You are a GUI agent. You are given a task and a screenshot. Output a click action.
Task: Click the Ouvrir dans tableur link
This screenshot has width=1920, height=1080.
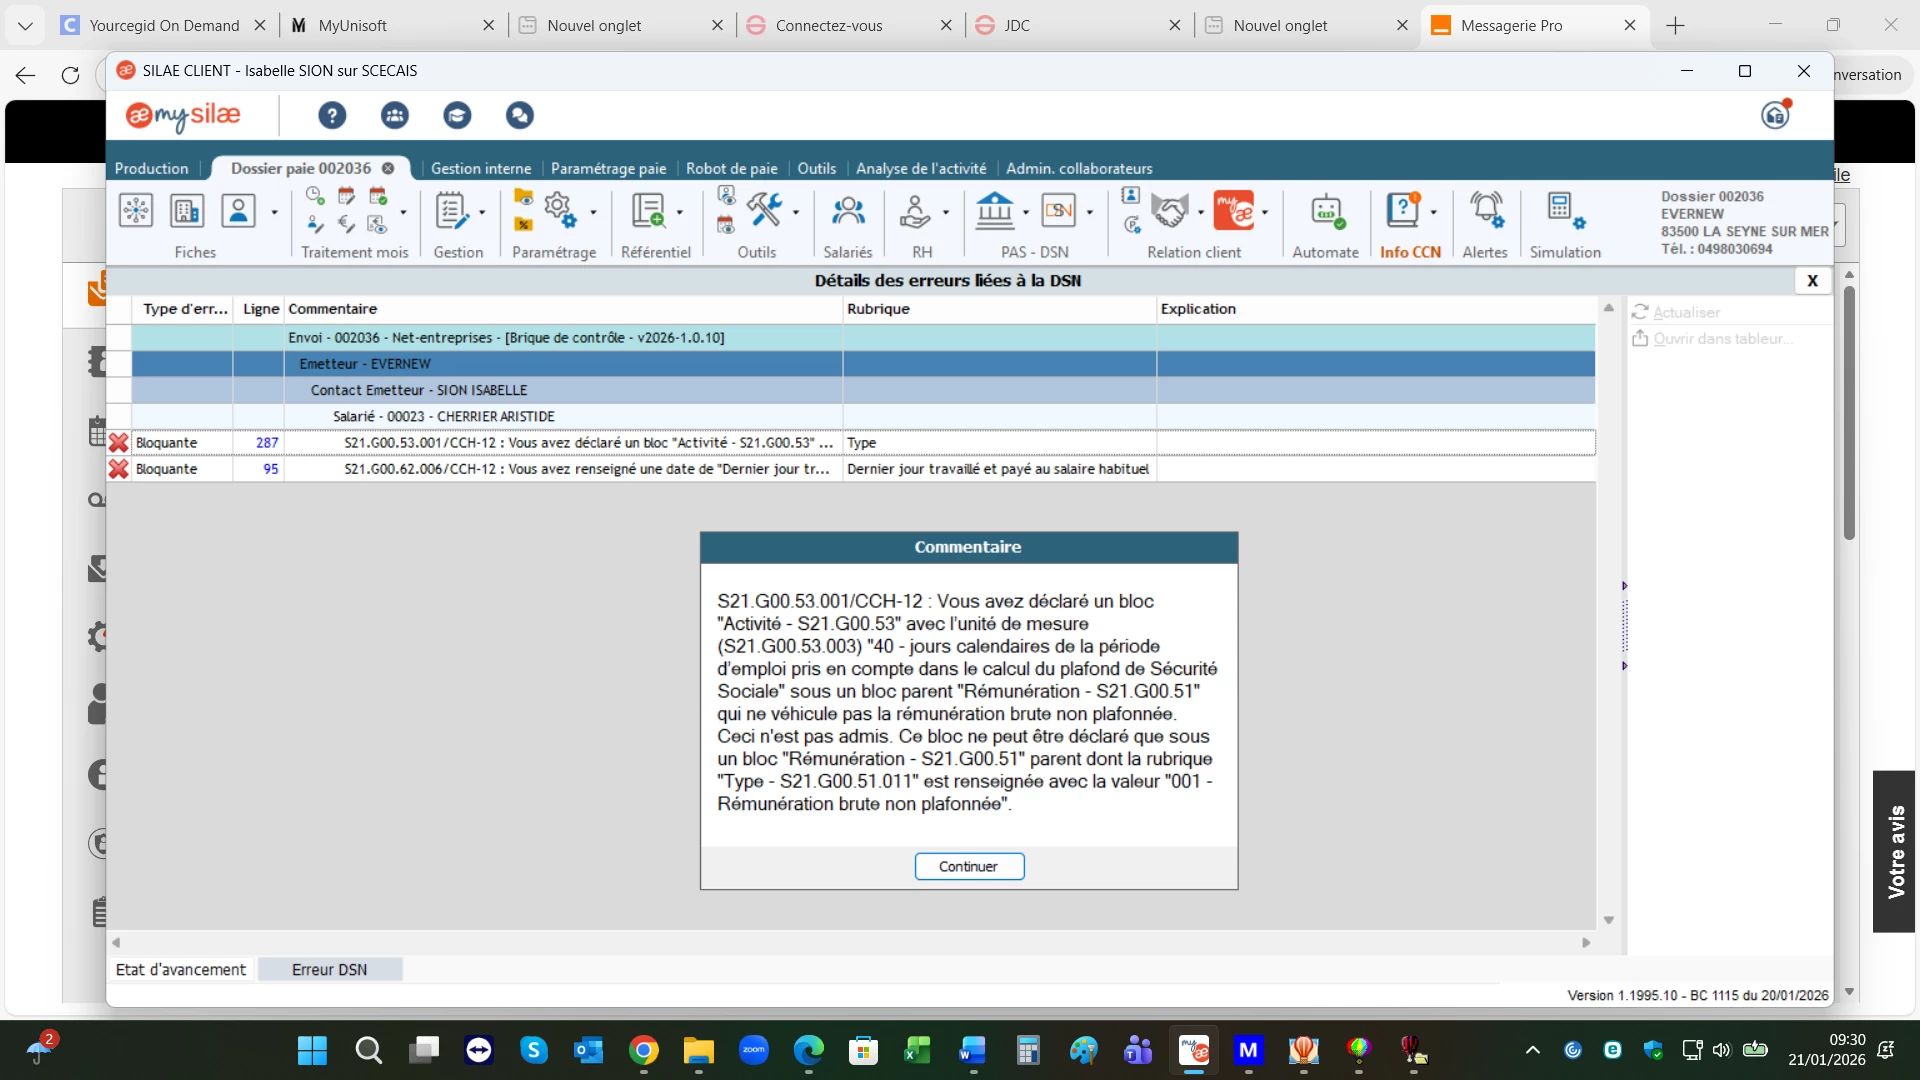[x=1722, y=338]
